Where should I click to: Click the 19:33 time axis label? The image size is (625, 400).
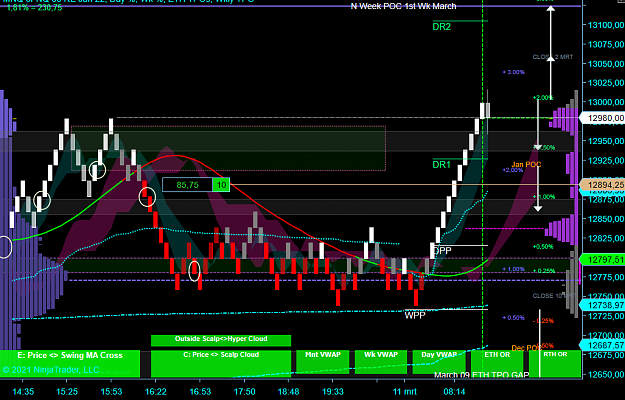(332, 392)
